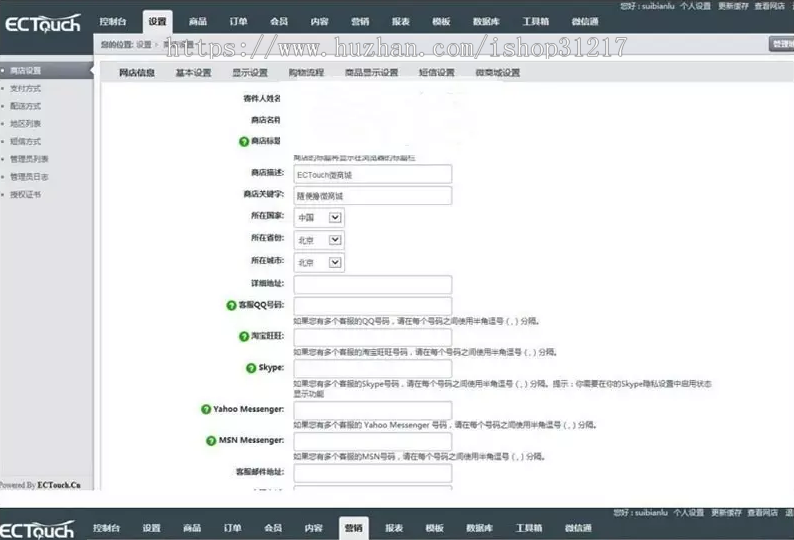The width and height of the screenshot is (794, 540).
Task: Click the 商店关键字 input field
Action: tap(373, 196)
